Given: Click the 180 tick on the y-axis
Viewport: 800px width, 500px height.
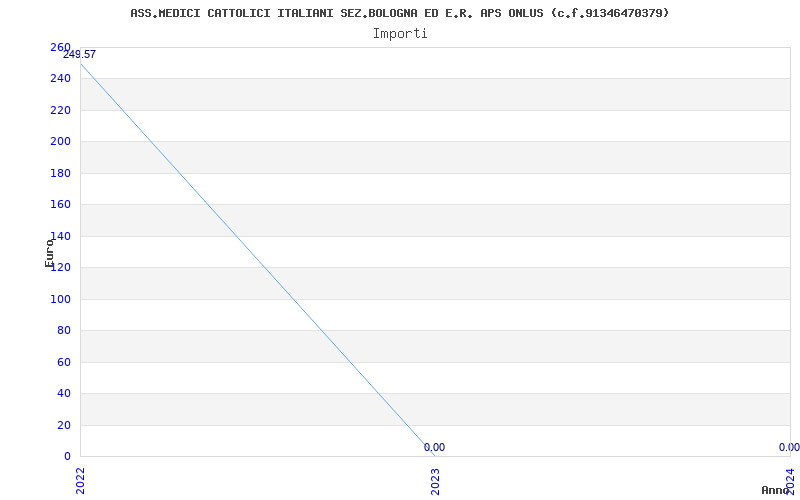Looking at the screenshot, I should pyautogui.click(x=60, y=173).
